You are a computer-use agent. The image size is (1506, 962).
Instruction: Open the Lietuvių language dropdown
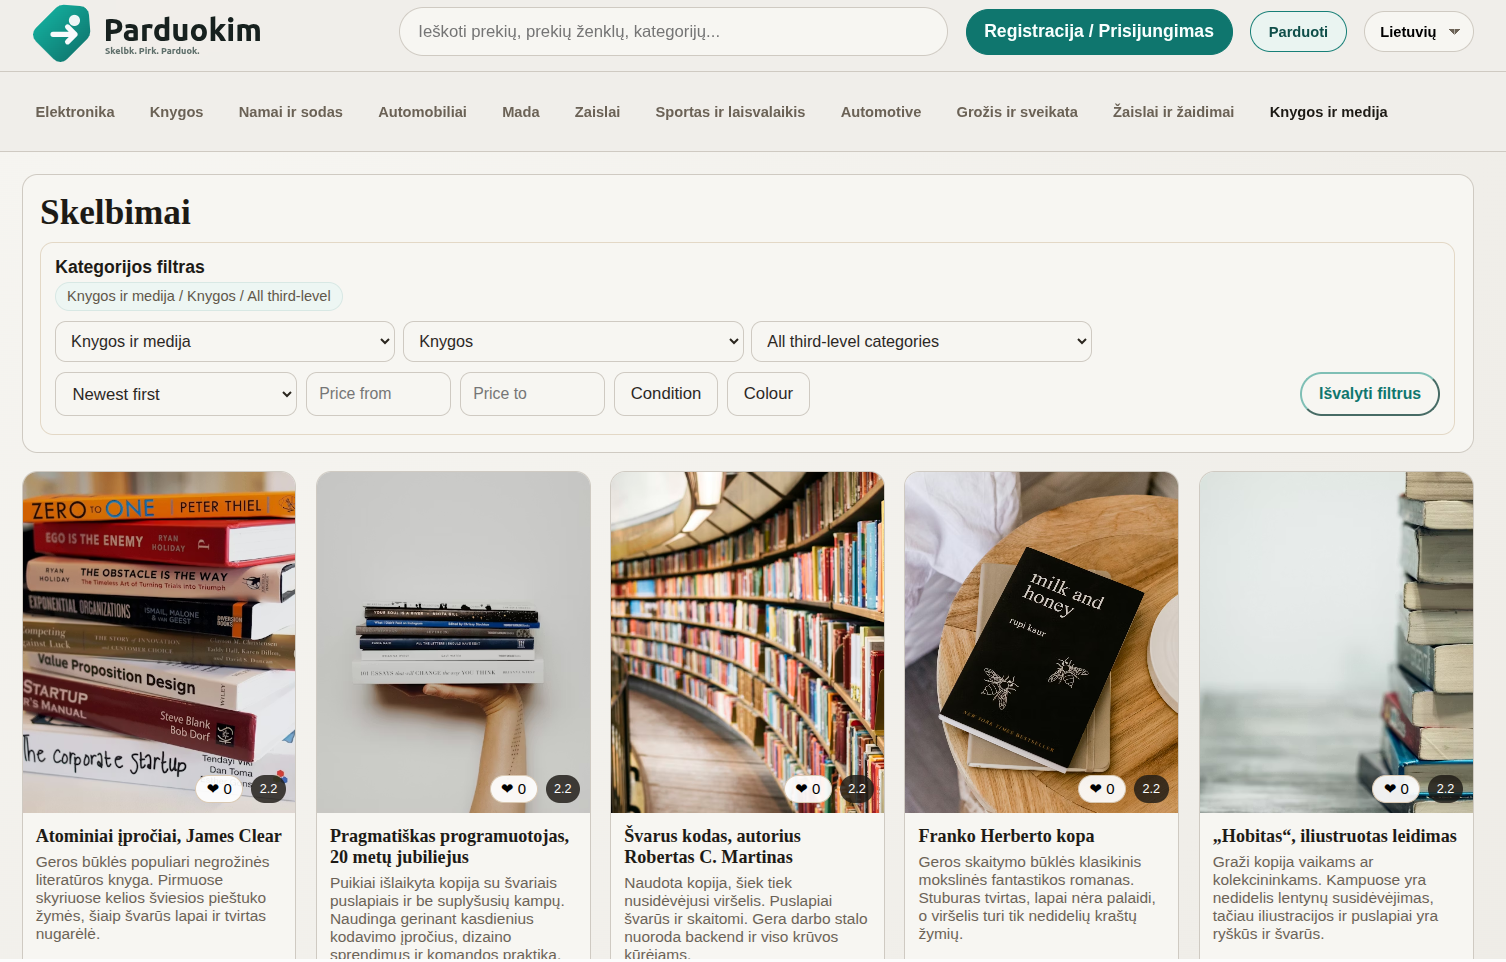(x=1418, y=32)
